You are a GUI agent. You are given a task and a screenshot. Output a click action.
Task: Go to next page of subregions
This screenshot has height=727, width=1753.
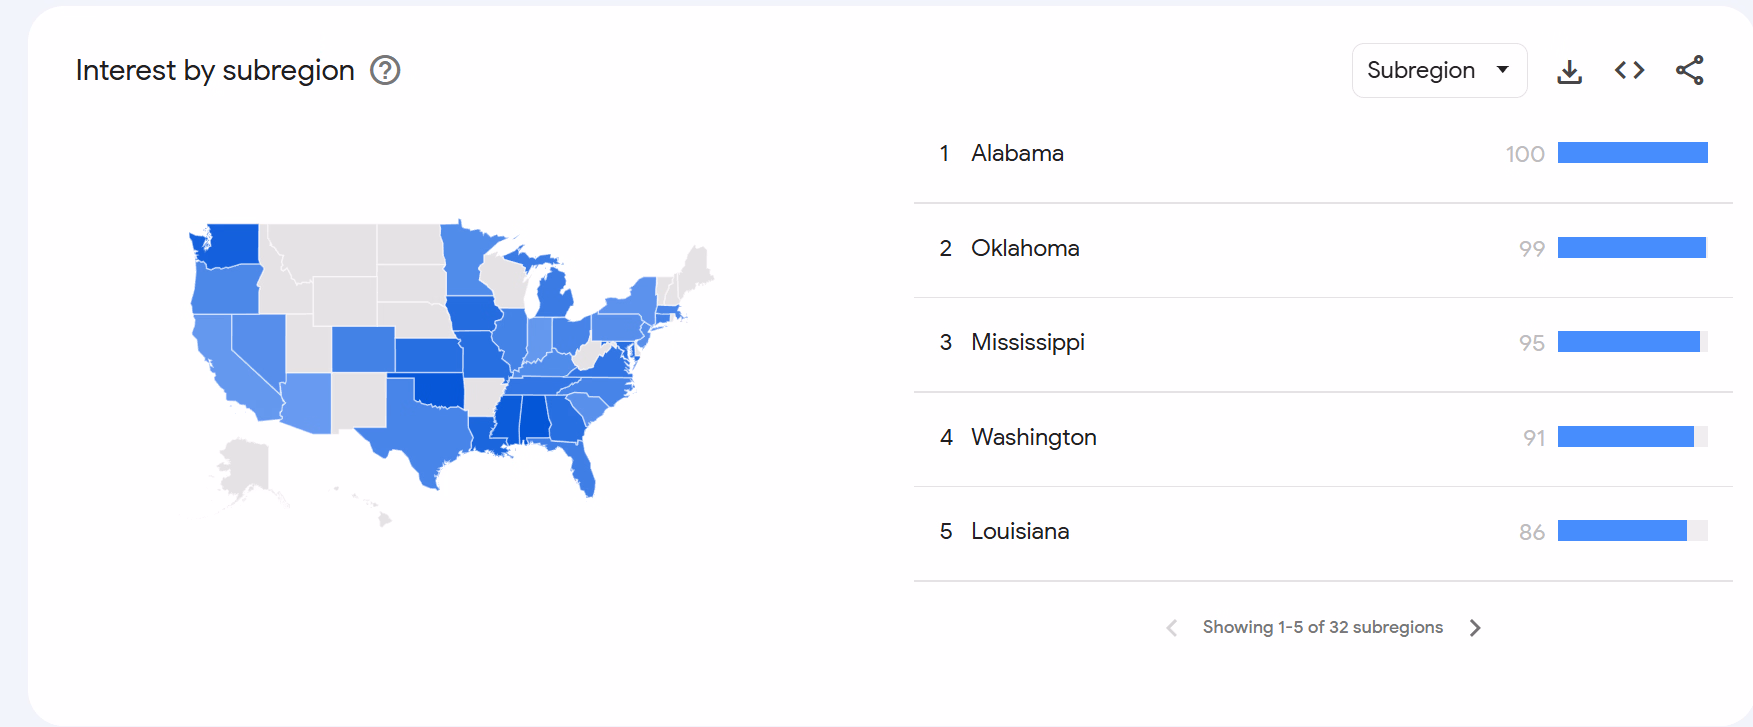[x=1475, y=627]
